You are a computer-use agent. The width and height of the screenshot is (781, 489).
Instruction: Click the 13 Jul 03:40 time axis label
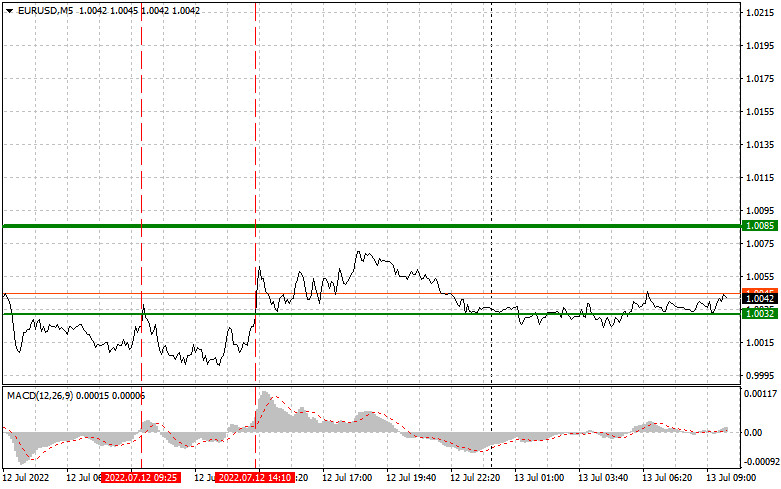(603, 478)
